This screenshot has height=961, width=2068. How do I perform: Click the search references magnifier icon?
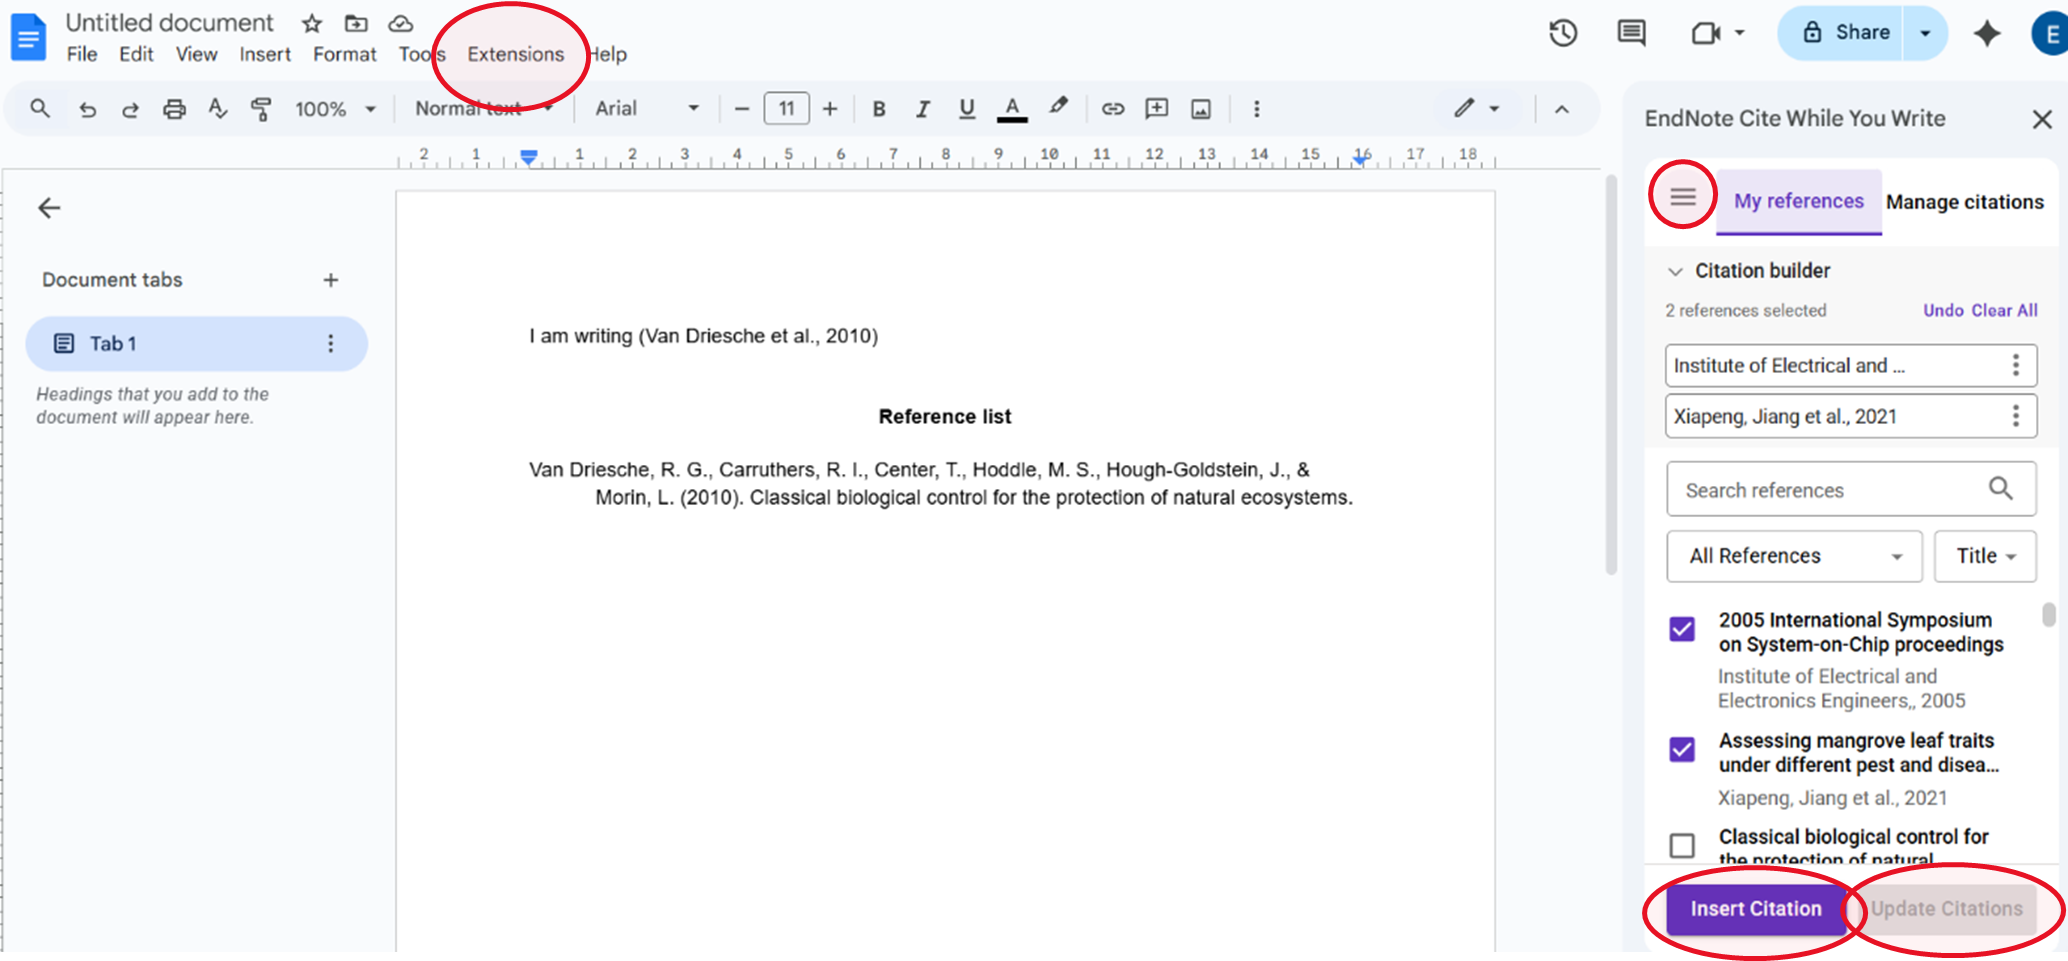pyautogui.click(x=2000, y=489)
